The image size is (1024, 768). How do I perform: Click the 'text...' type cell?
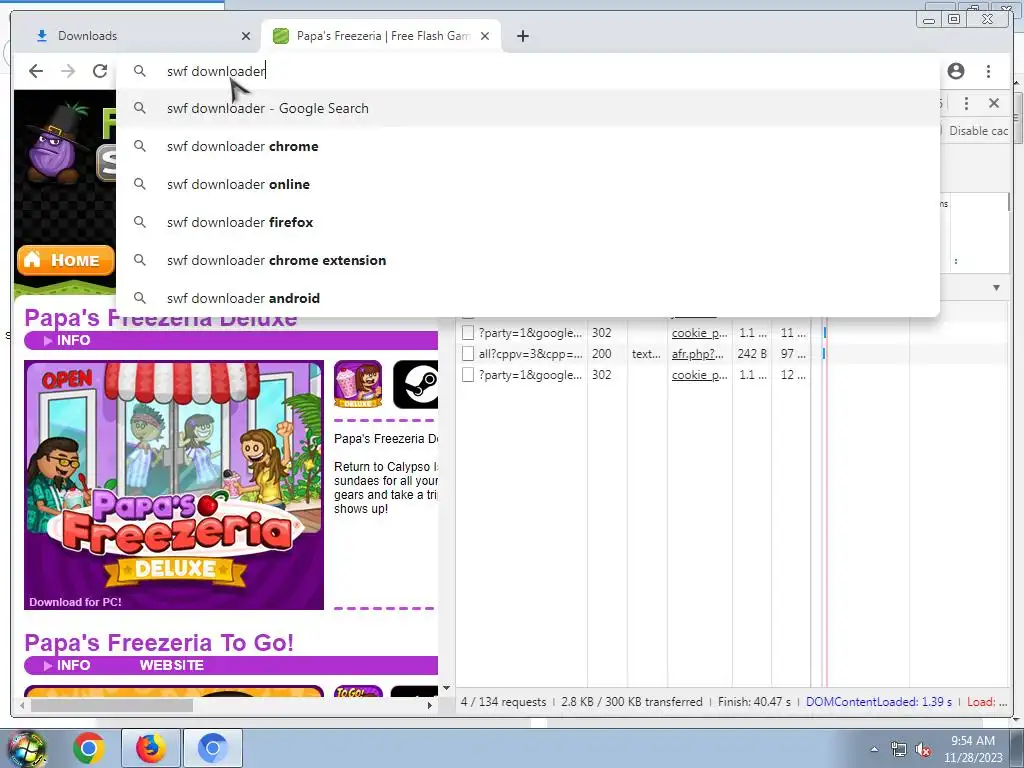(x=646, y=353)
